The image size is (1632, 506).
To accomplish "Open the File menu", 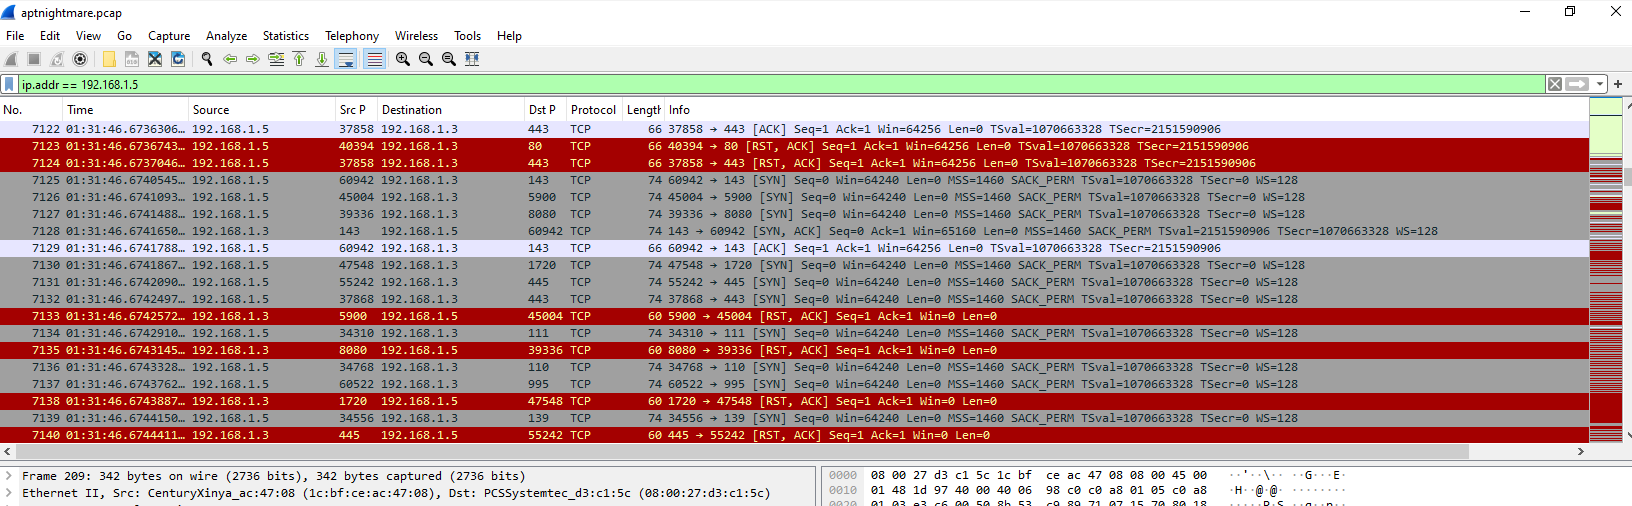I will 15,35.
